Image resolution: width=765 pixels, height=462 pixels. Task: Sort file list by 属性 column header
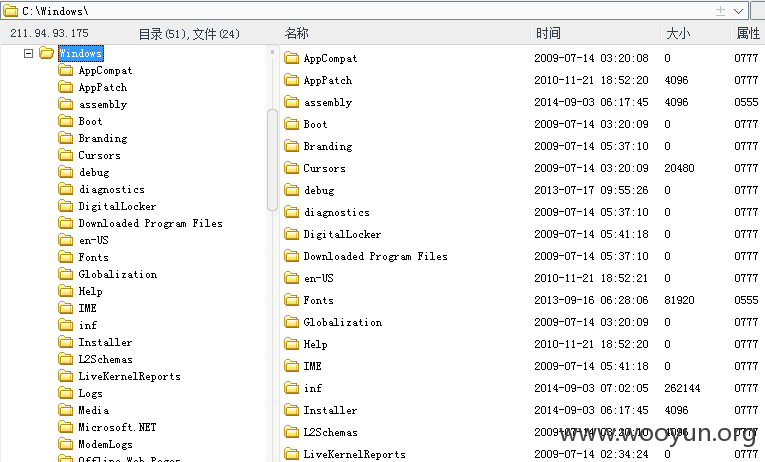click(748, 33)
